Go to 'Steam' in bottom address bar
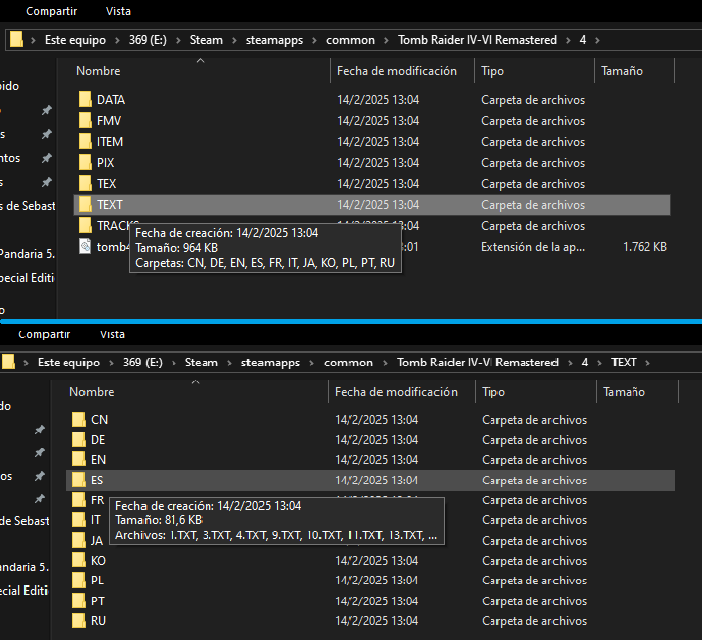The height and width of the screenshot is (640, 702). click(x=201, y=362)
